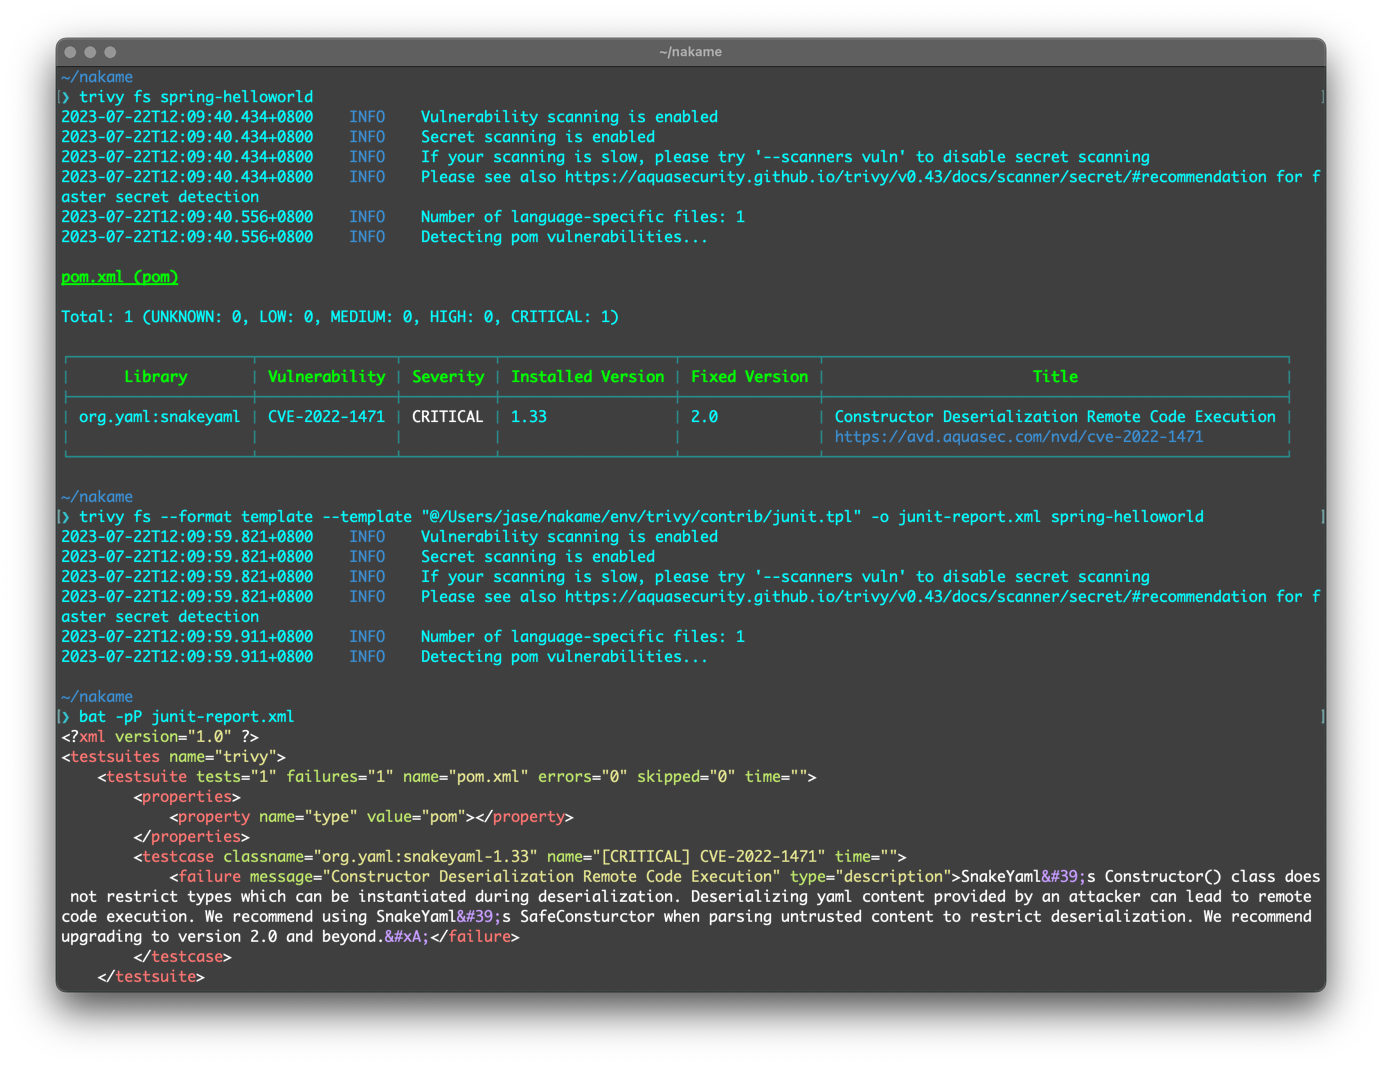Click the minimize window button in title bar
The height and width of the screenshot is (1066, 1382).
(90, 52)
